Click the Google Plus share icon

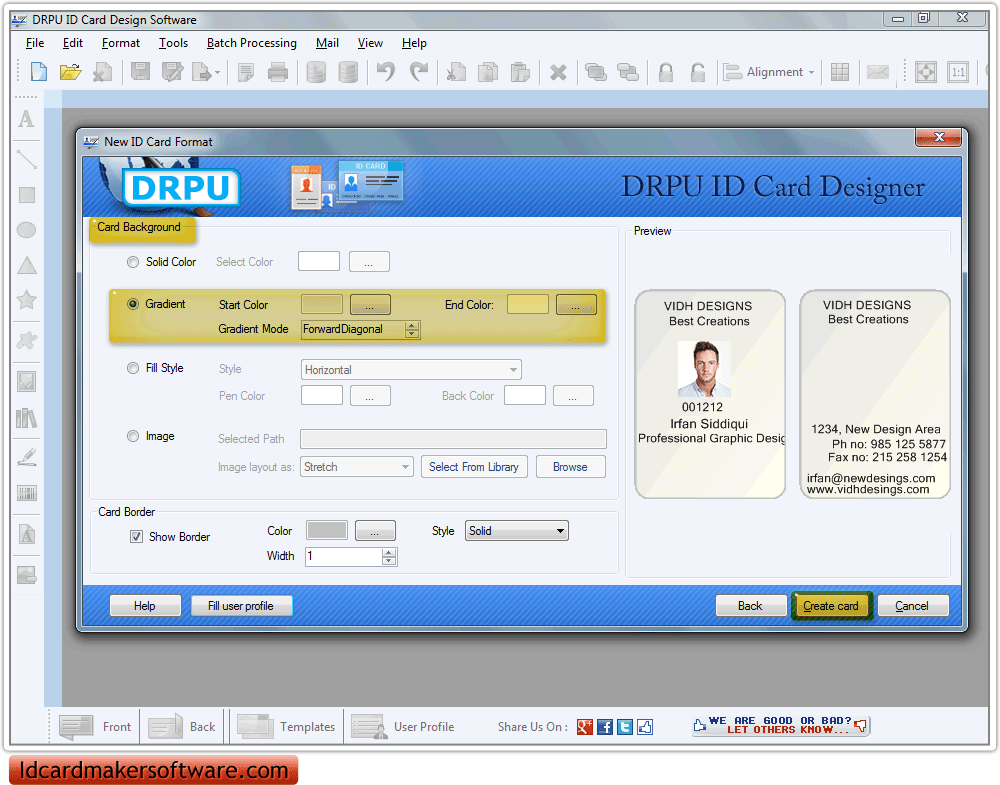click(x=585, y=726)
